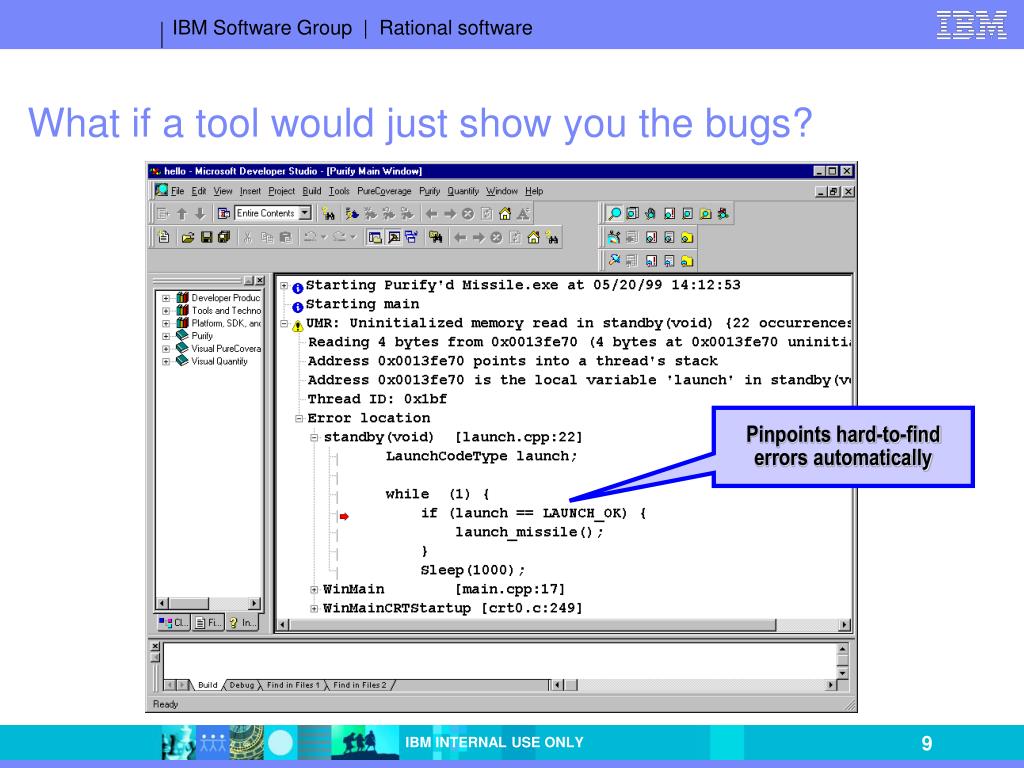Click the Find in Files binoculars icon
Screen dimensions: 1024x768
pos(435,237)
